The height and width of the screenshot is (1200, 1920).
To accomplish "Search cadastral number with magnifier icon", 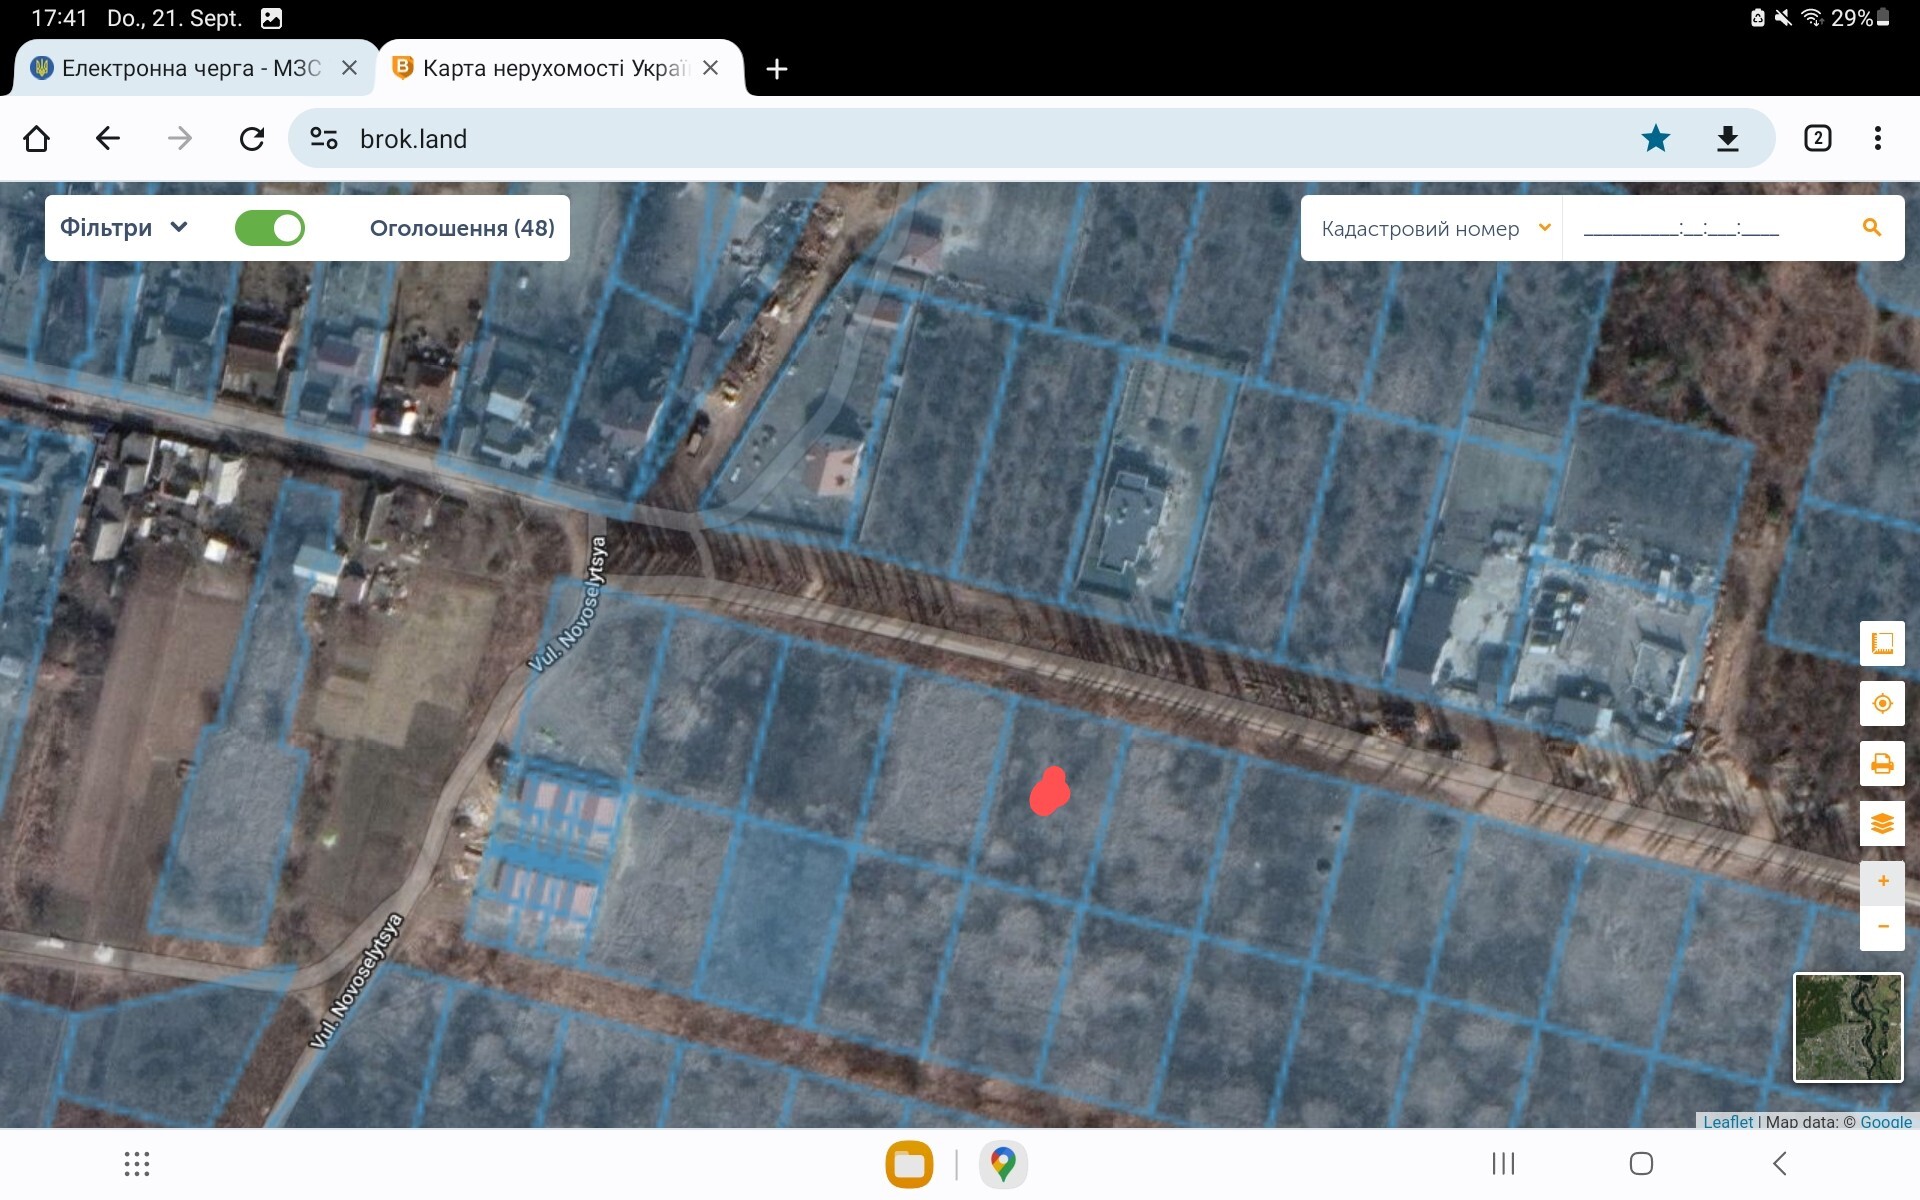I will (x=1872, y=228).
